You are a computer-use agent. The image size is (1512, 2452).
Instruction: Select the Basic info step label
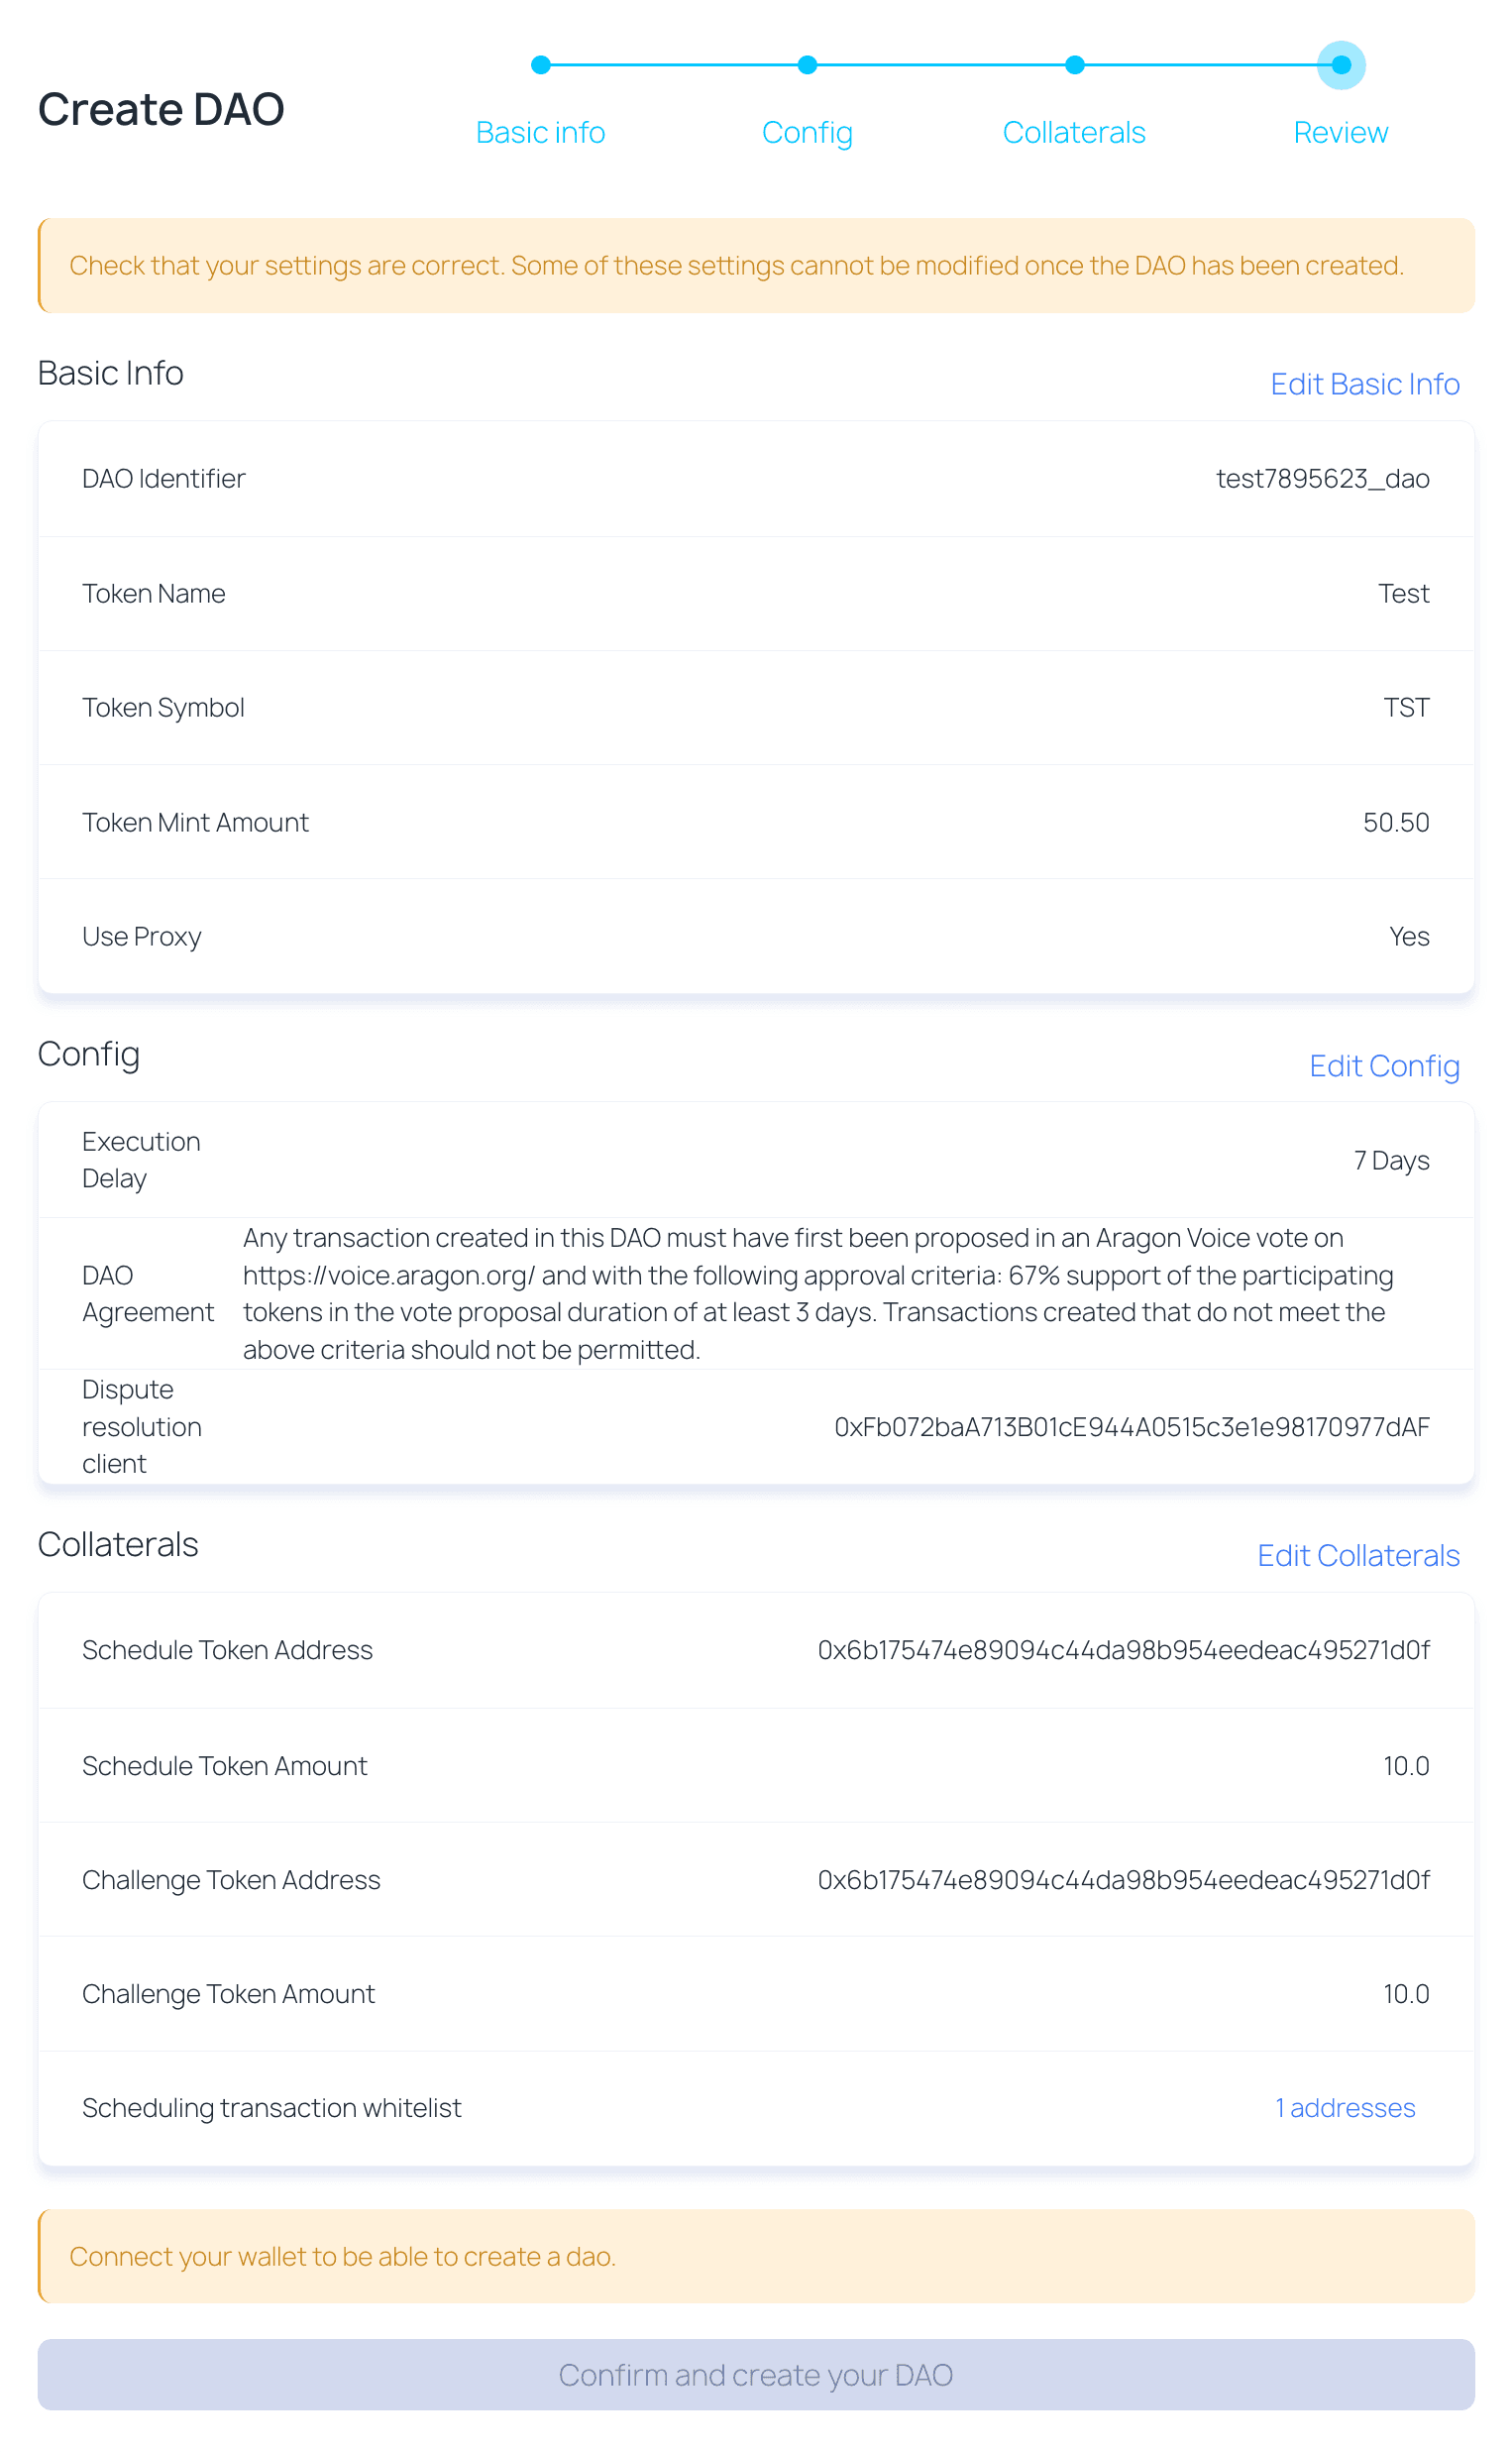540,131
